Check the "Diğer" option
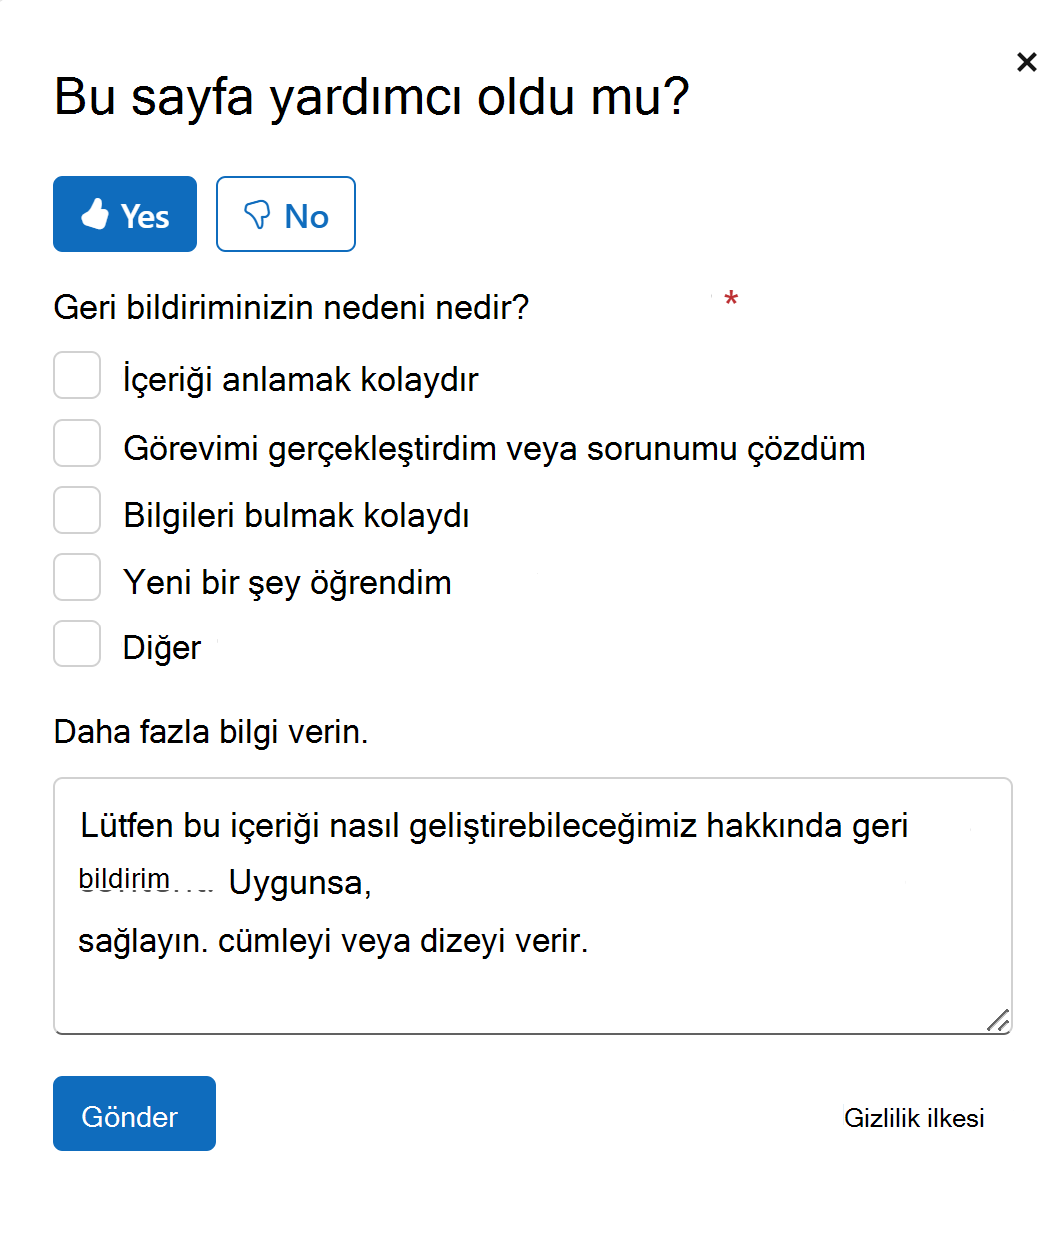The width and height of the screenshot is (1062, 1254). pos(77,644)
